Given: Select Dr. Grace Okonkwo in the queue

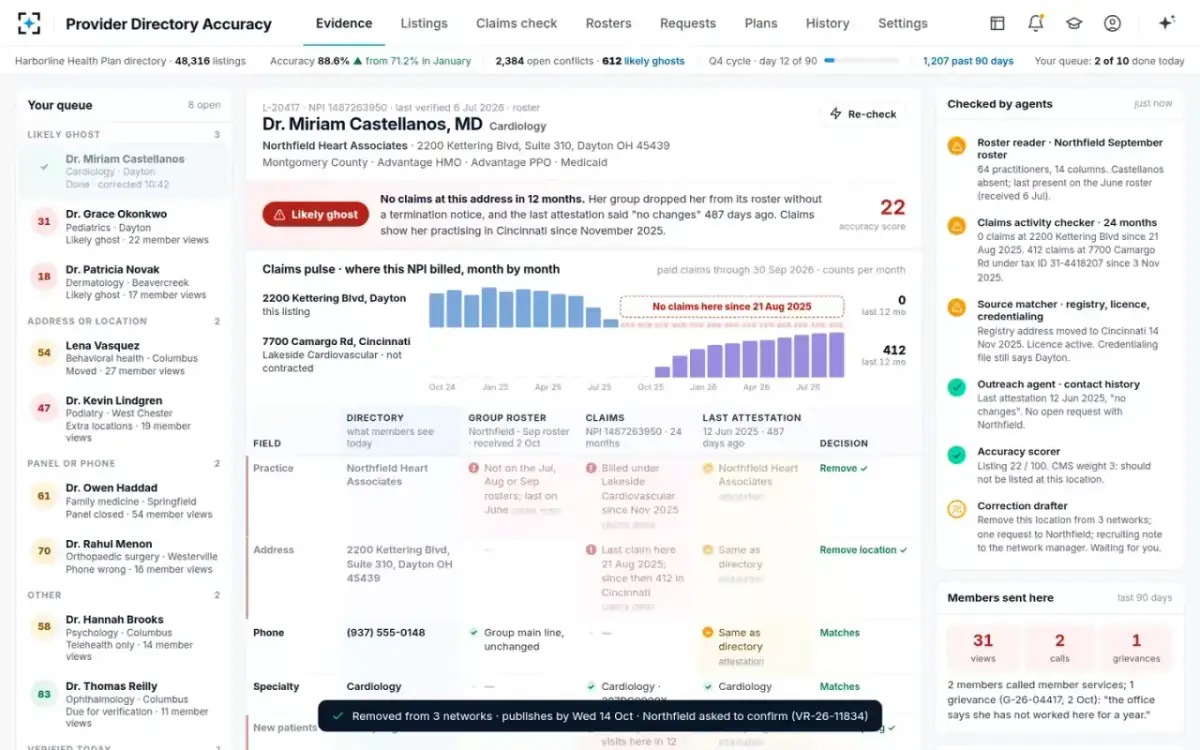Looking at the screenshot, I should [x=125, y=227].
